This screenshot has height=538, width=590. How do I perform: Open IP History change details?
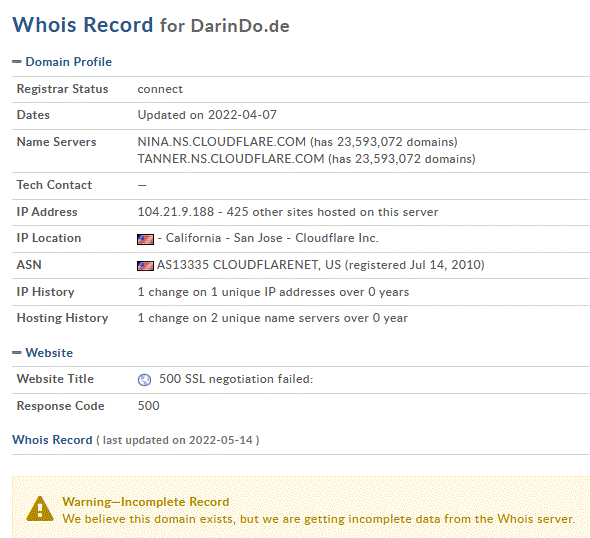pos(273,292)
